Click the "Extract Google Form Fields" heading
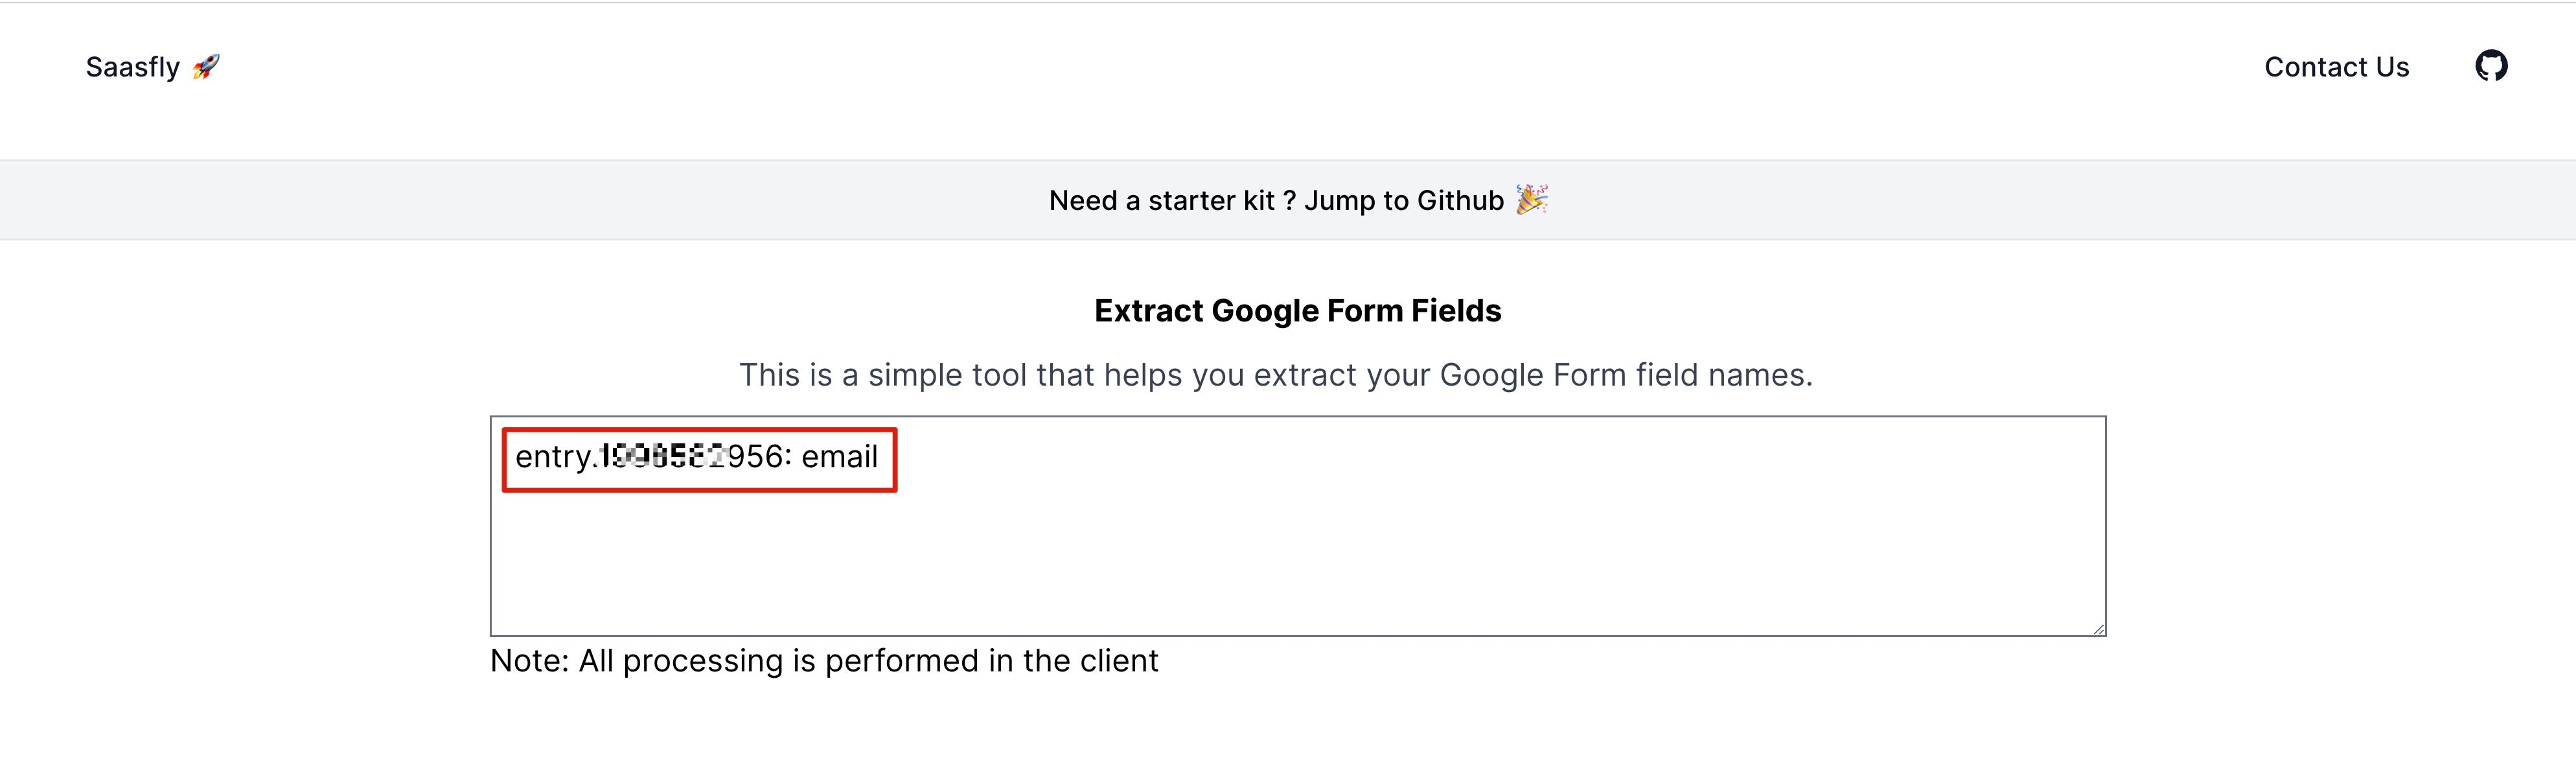This screenshot has height=779, width=2576. 1297,311
